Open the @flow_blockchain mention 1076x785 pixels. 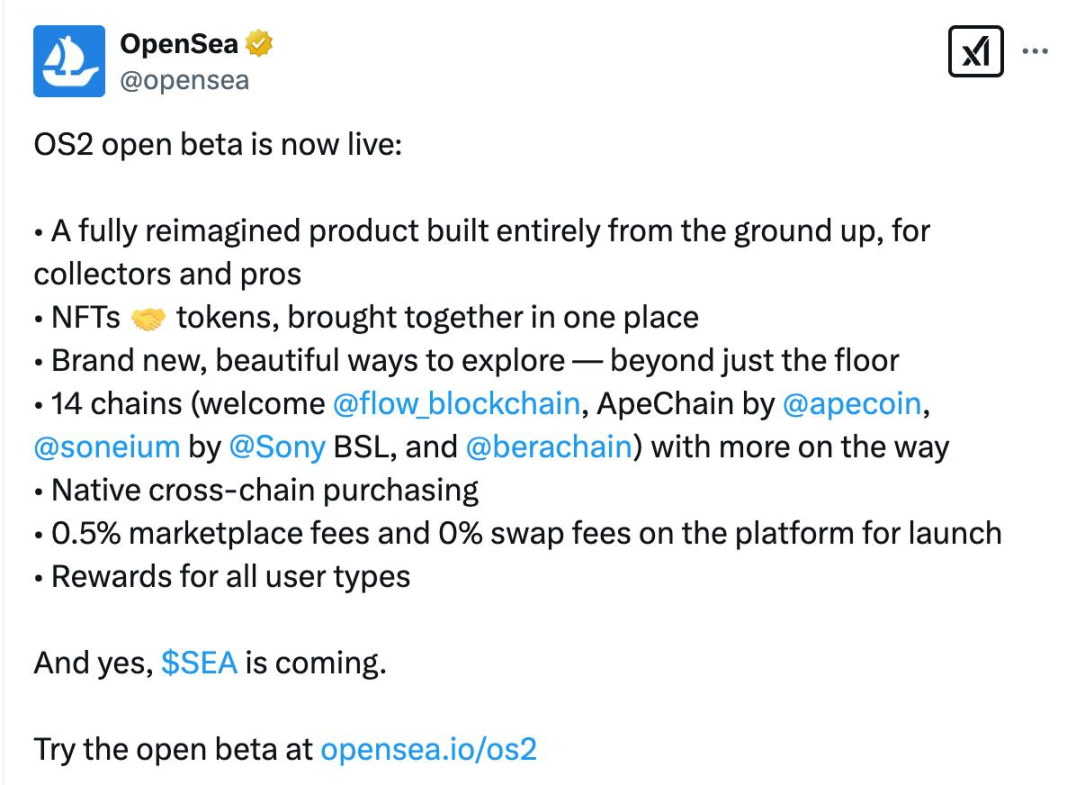point(454,404)
